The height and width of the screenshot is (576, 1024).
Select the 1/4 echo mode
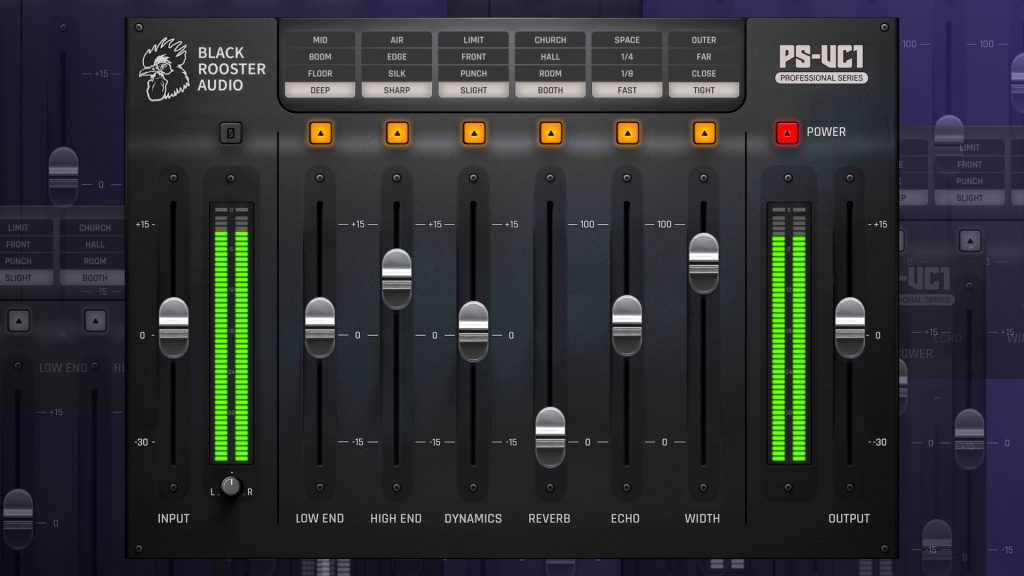[627, 57]
